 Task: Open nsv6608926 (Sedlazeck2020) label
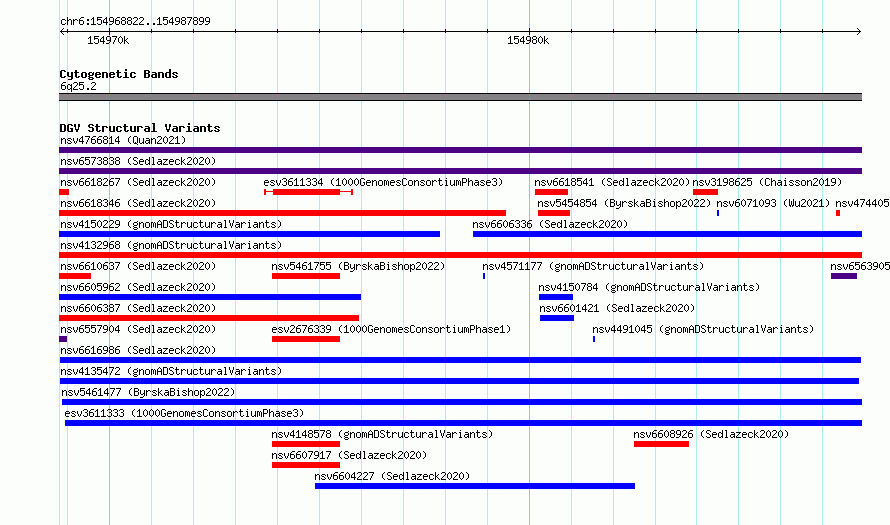pyautogui.click(x=711, y=434)
